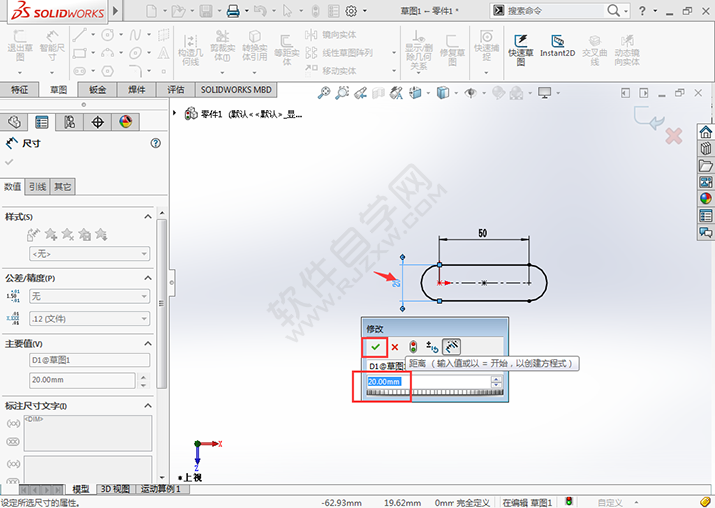The image size is (715, 508).
Task: Click the D1@草图1 name field in panel
Action: click(x=89, y=360)
